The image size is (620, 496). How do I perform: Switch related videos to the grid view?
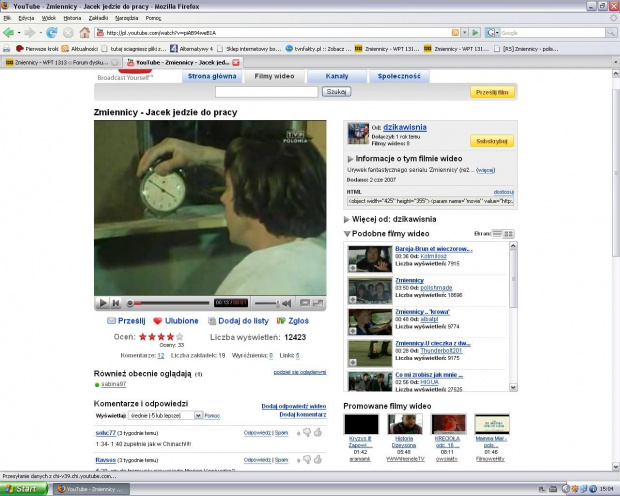point(509,234)
